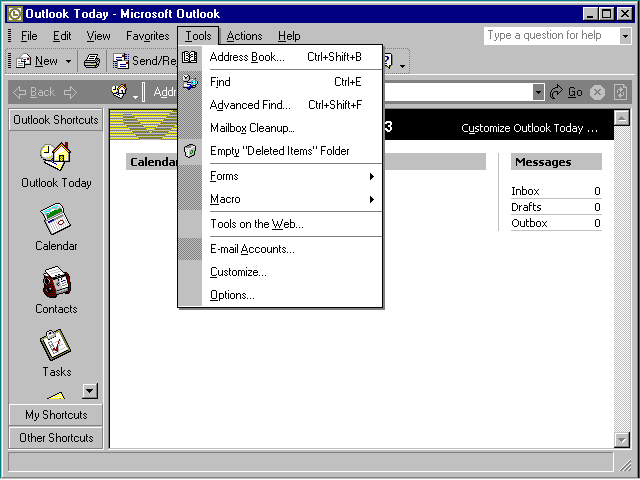Choose E-mail Accounts menu item
This screenshot has height=480, width=640.
[x=252, y=249]
